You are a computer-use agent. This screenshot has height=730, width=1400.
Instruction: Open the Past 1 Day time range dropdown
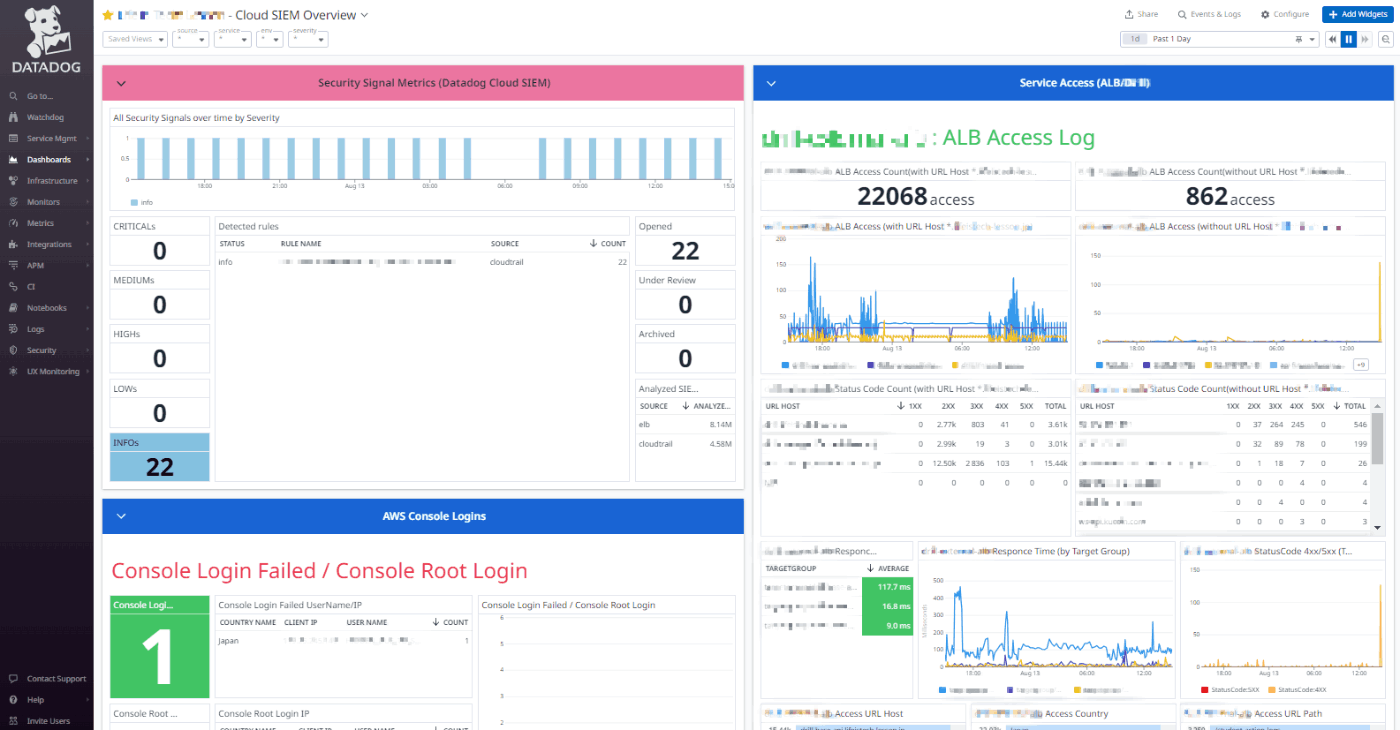[1220, 39]
